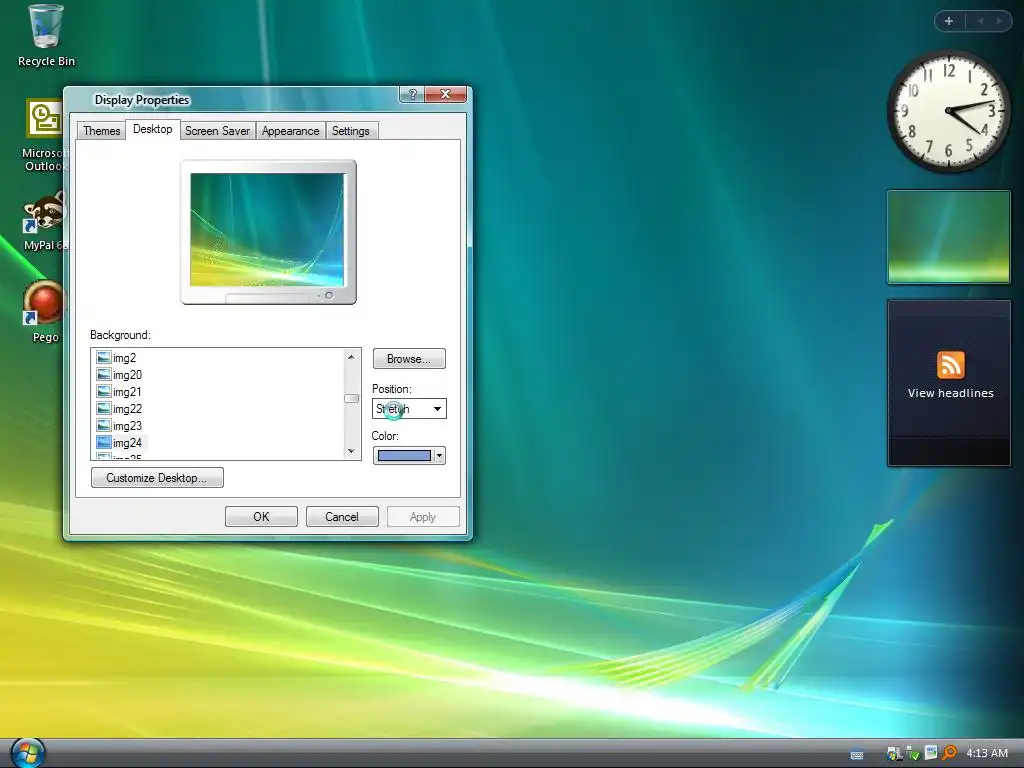
Task: Click the network document tray icon
Action: (931, 753)
